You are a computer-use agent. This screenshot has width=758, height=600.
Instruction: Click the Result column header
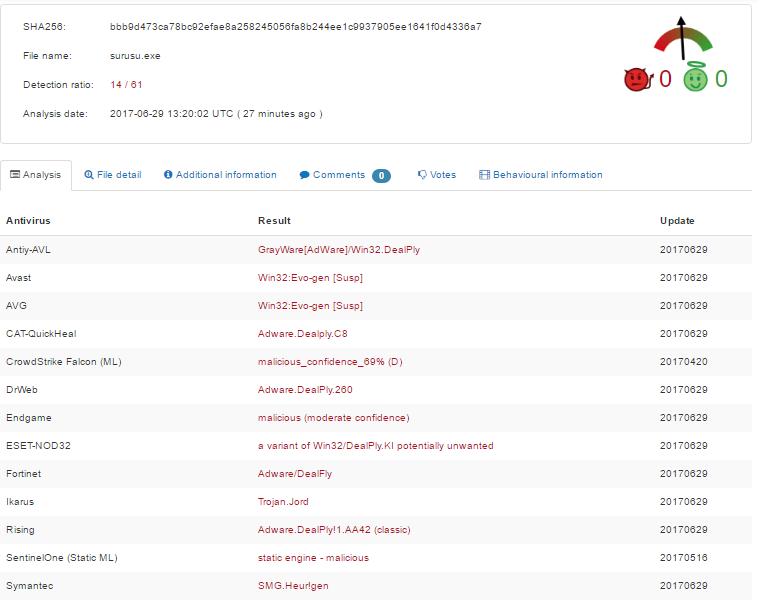point(274,221)
